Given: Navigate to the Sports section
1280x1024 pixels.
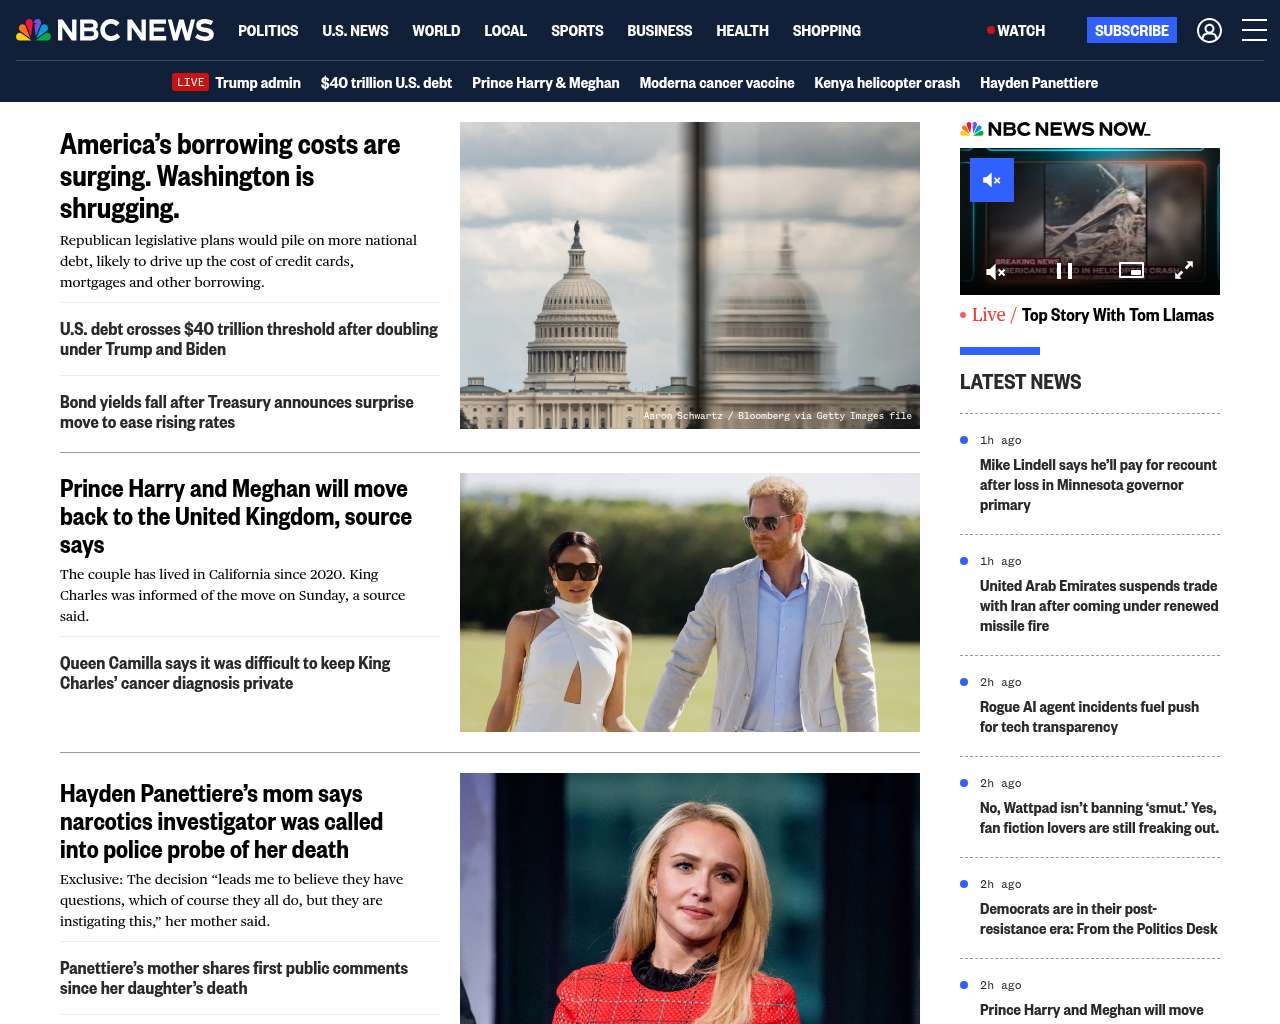Looking at the screenshot, I should tap(577, 31).
